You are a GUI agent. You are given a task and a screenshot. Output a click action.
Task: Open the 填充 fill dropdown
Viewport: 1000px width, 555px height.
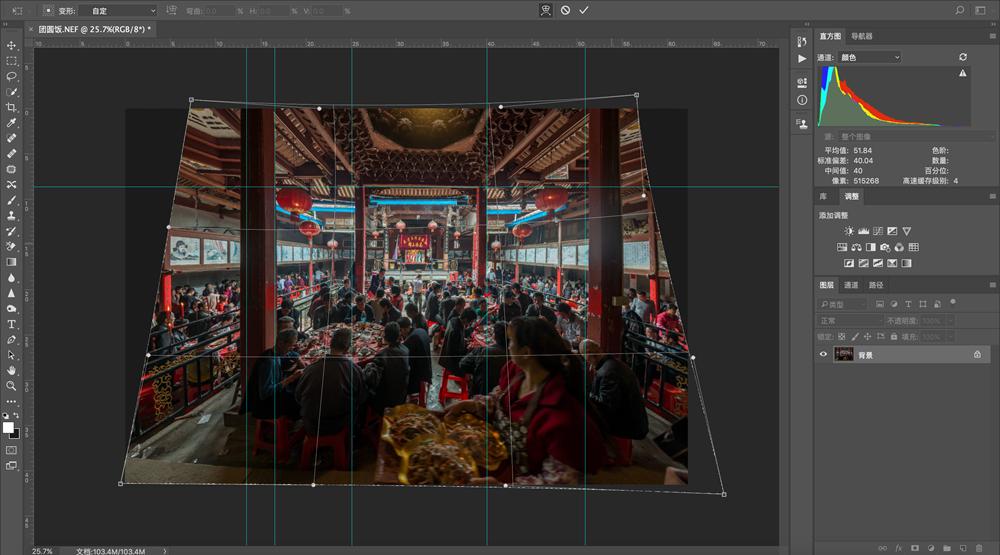951,336
